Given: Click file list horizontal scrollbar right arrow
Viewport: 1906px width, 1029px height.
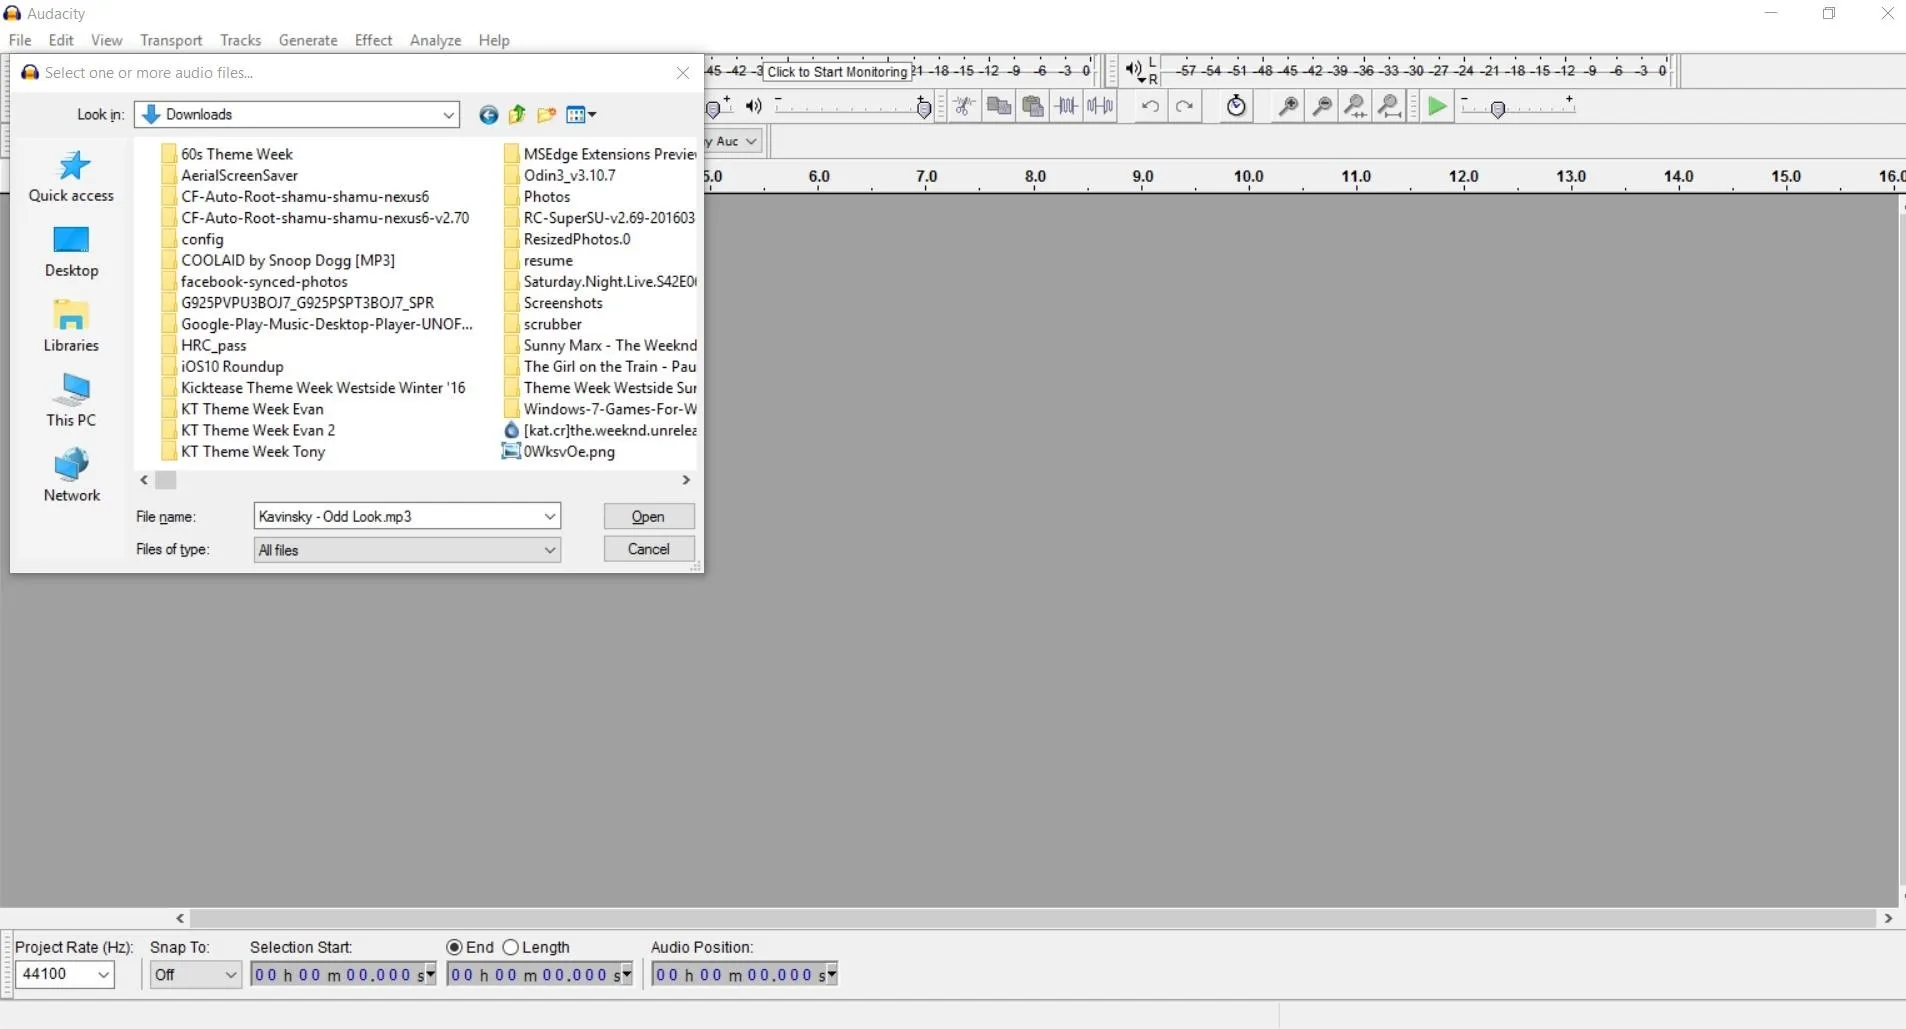Looking at the screenshot, I should [686, 480].
